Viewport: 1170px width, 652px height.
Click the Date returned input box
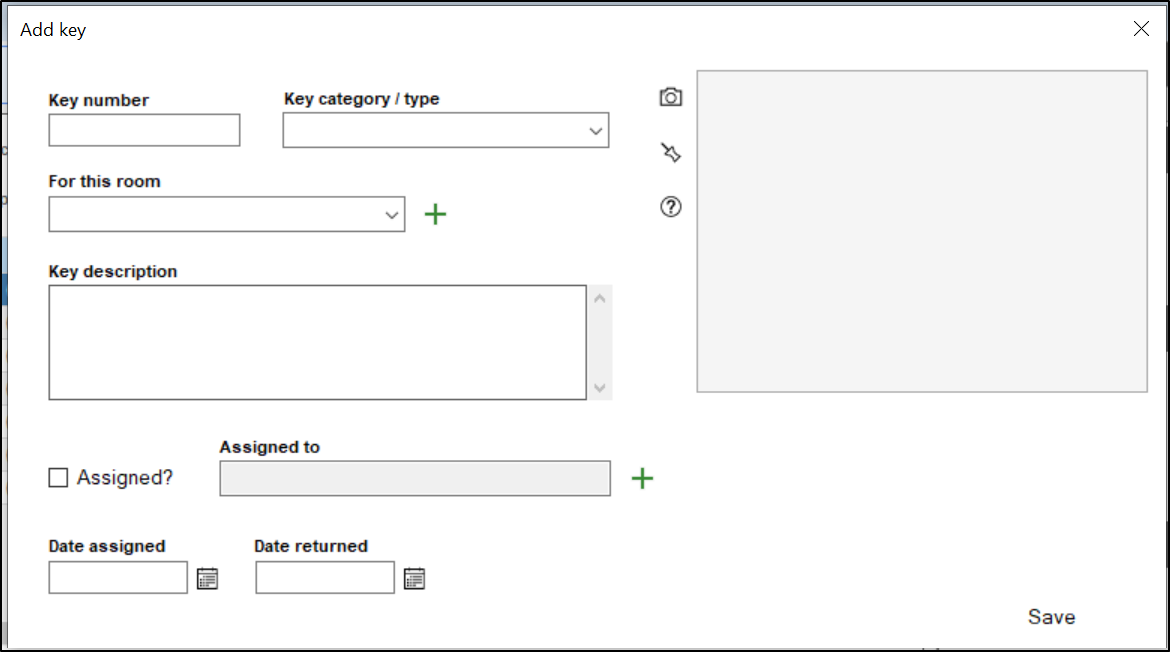click(x=325, y=577)
